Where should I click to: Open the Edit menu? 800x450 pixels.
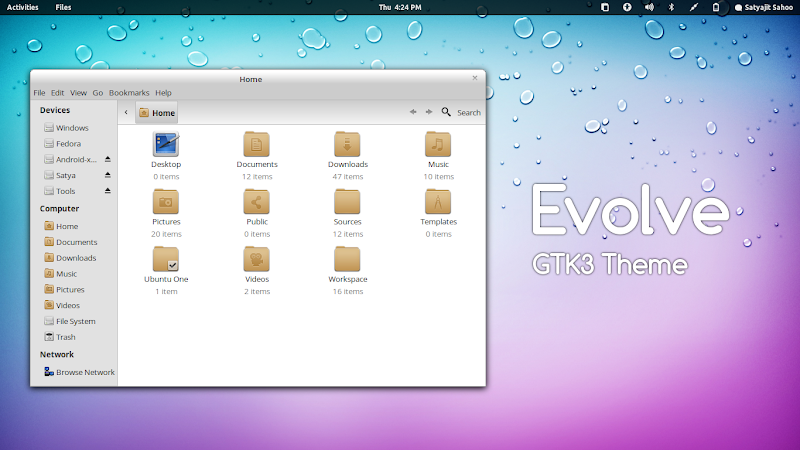click(57, 92)
